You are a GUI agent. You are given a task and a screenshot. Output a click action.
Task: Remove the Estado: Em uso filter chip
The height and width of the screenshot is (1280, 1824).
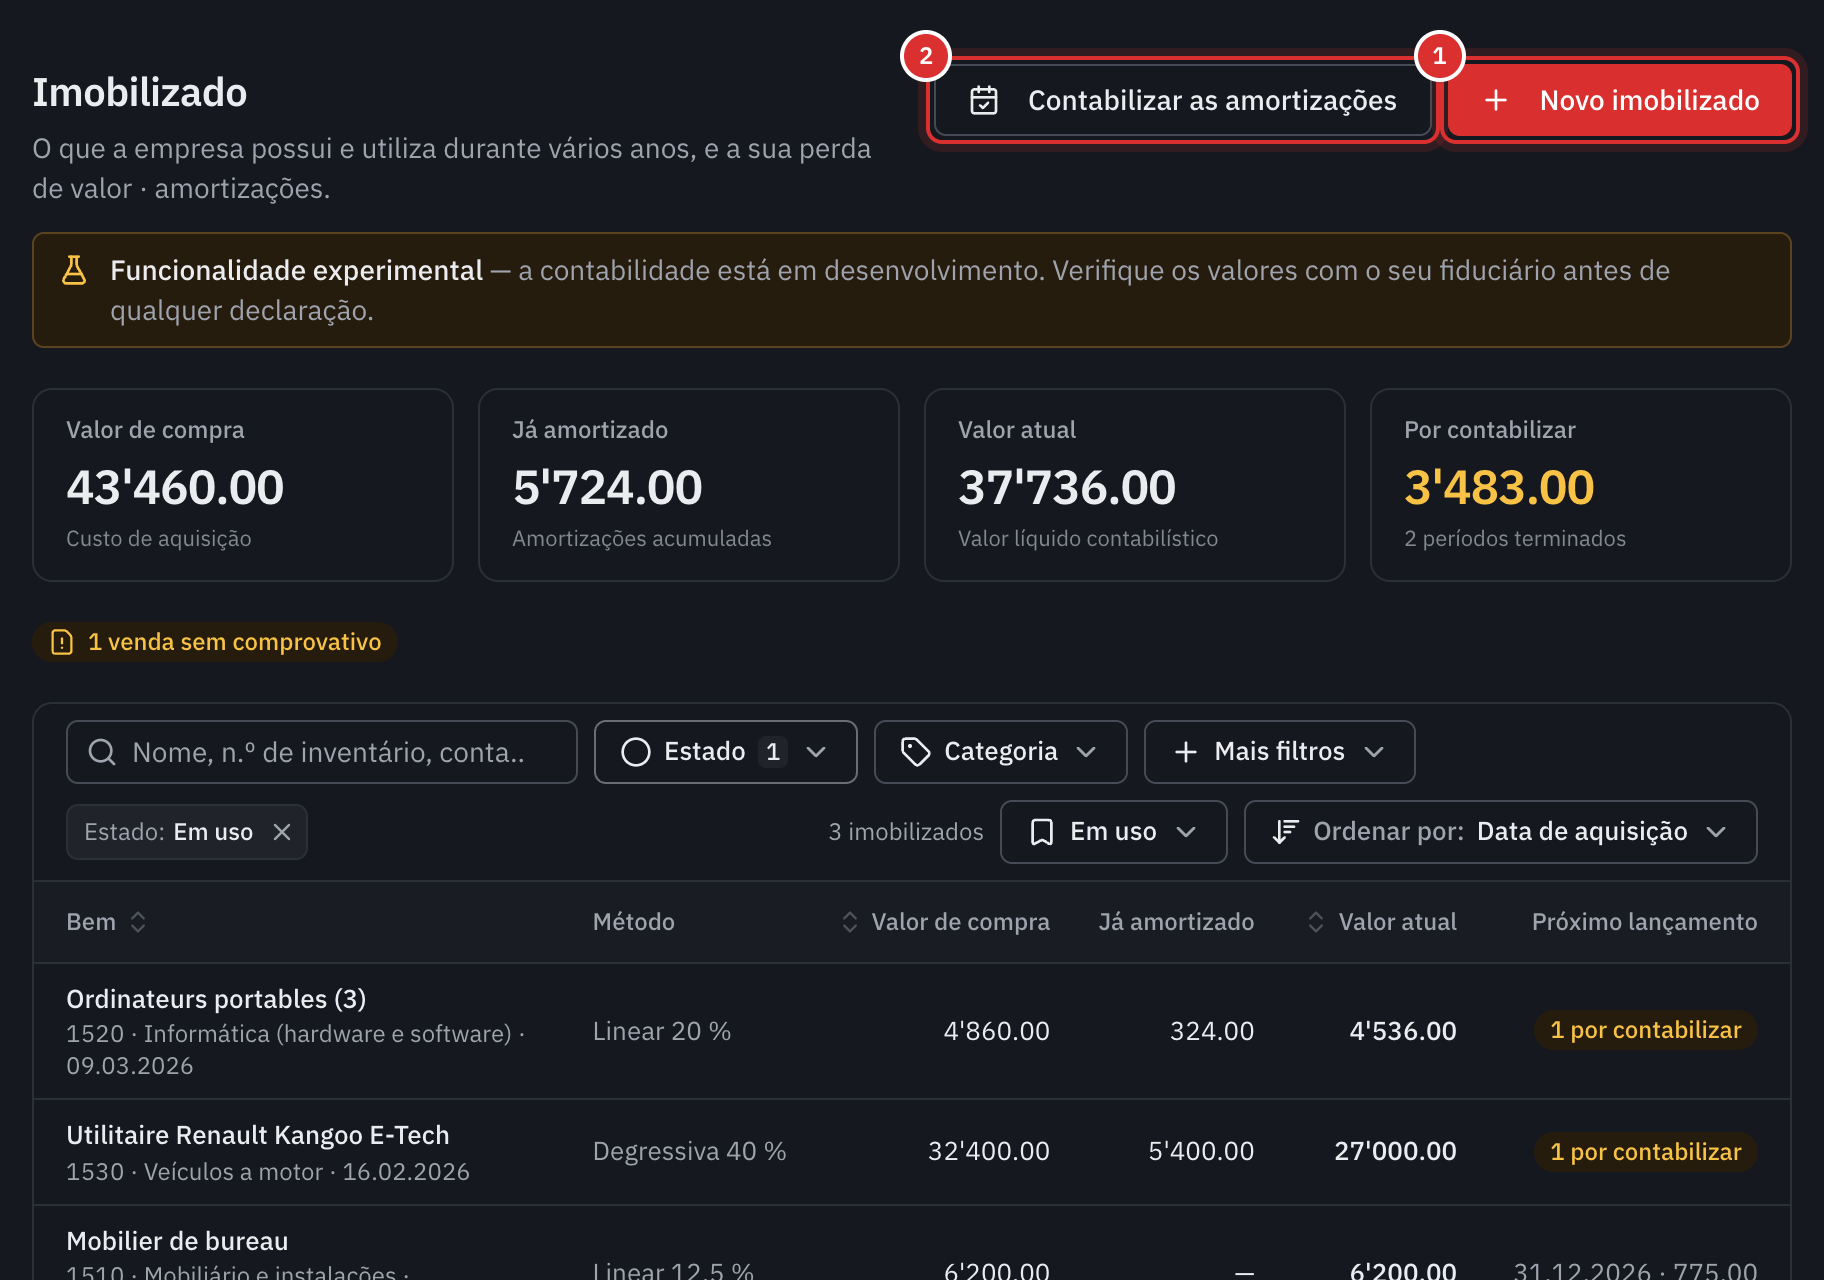point(282,832)
